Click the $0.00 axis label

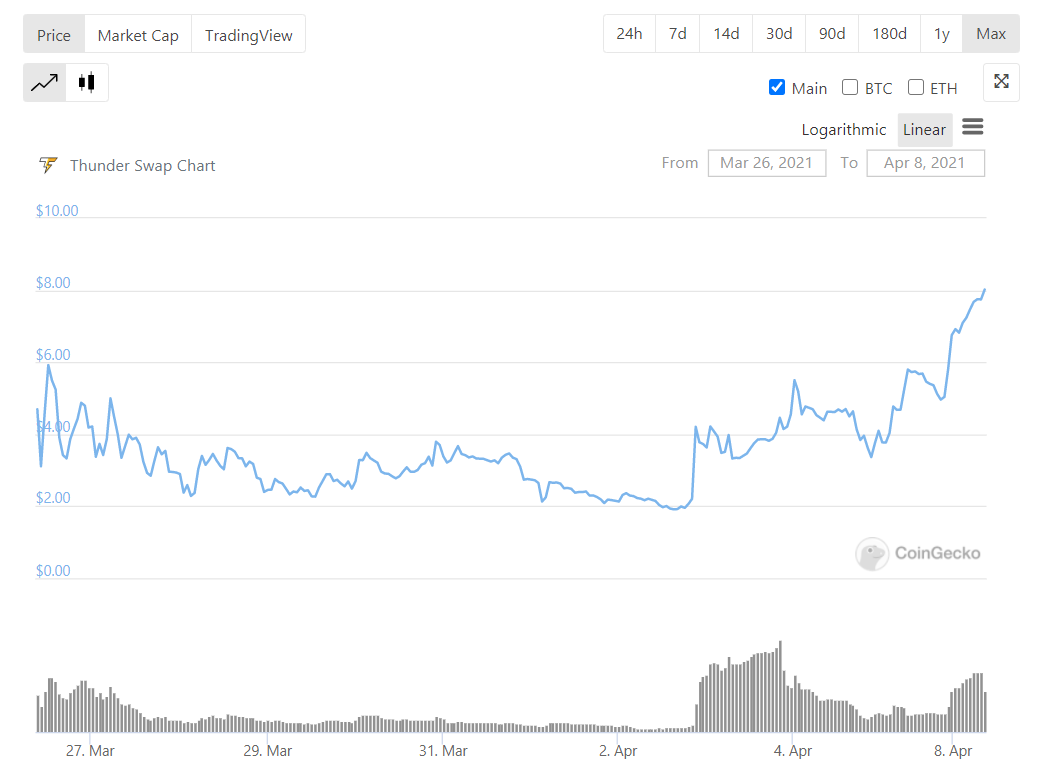click(53, 570)
